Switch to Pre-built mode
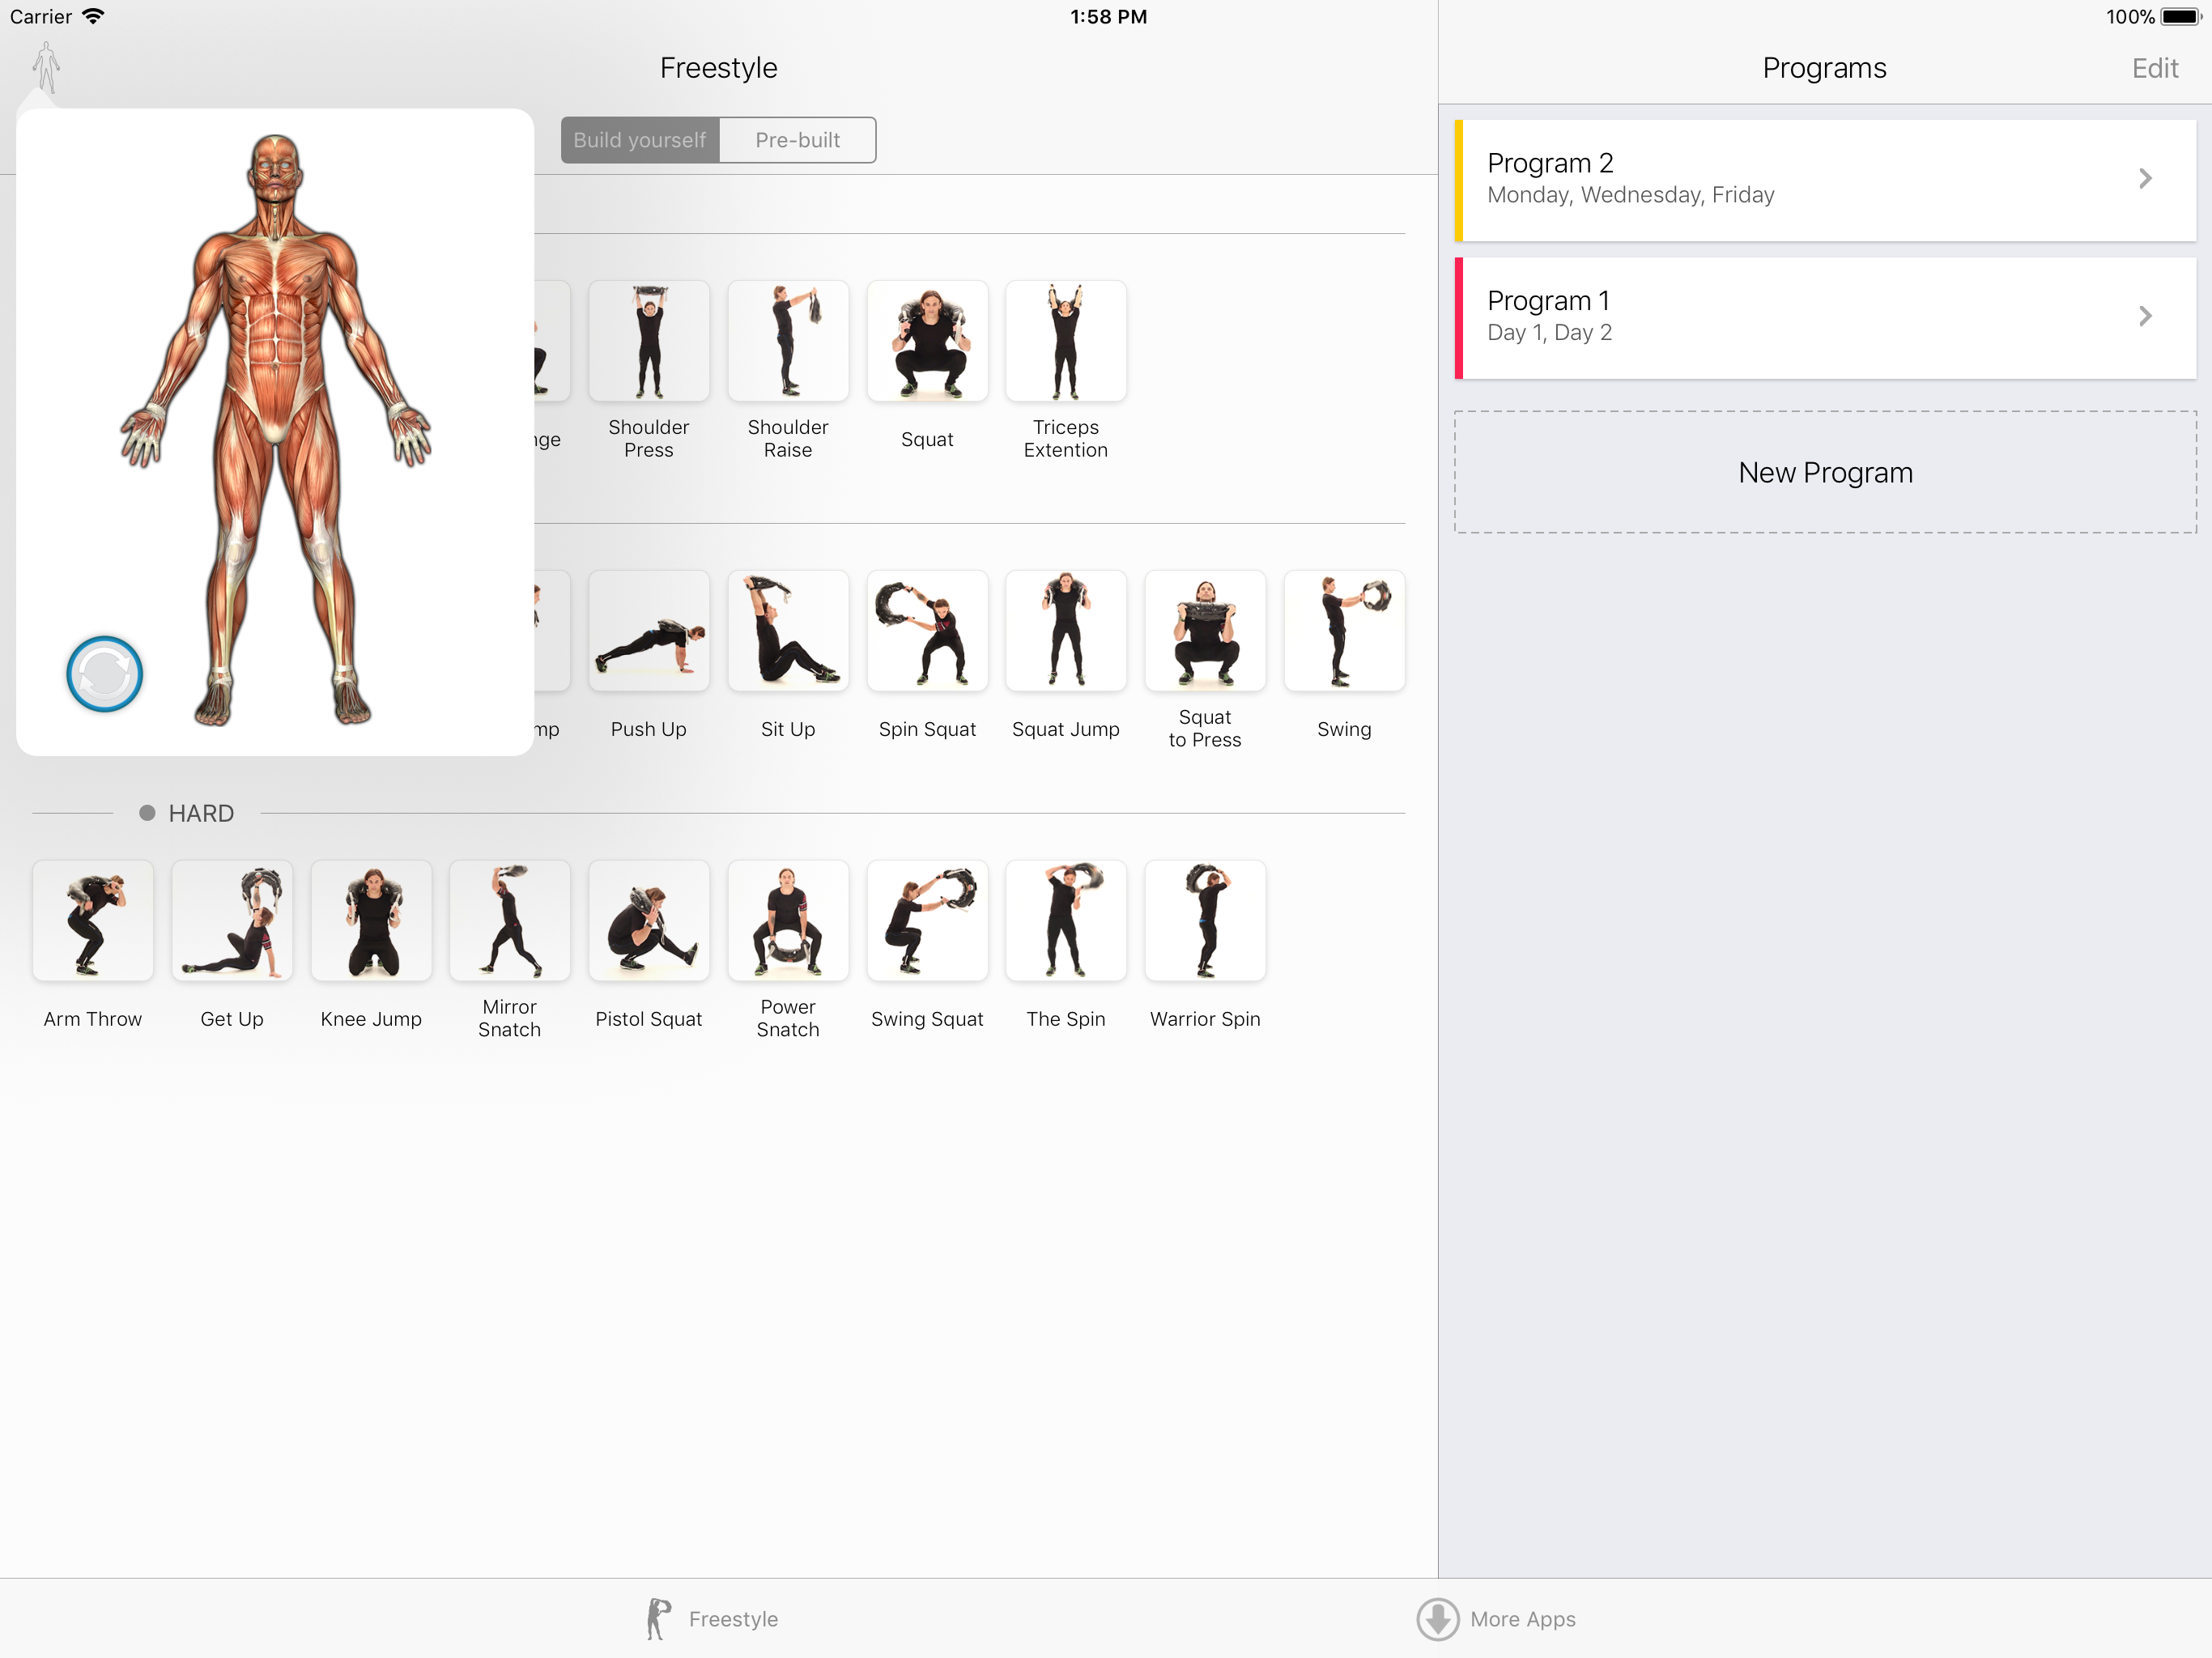The height and width of the screenshot is (1658, 2212). [797, 140]
